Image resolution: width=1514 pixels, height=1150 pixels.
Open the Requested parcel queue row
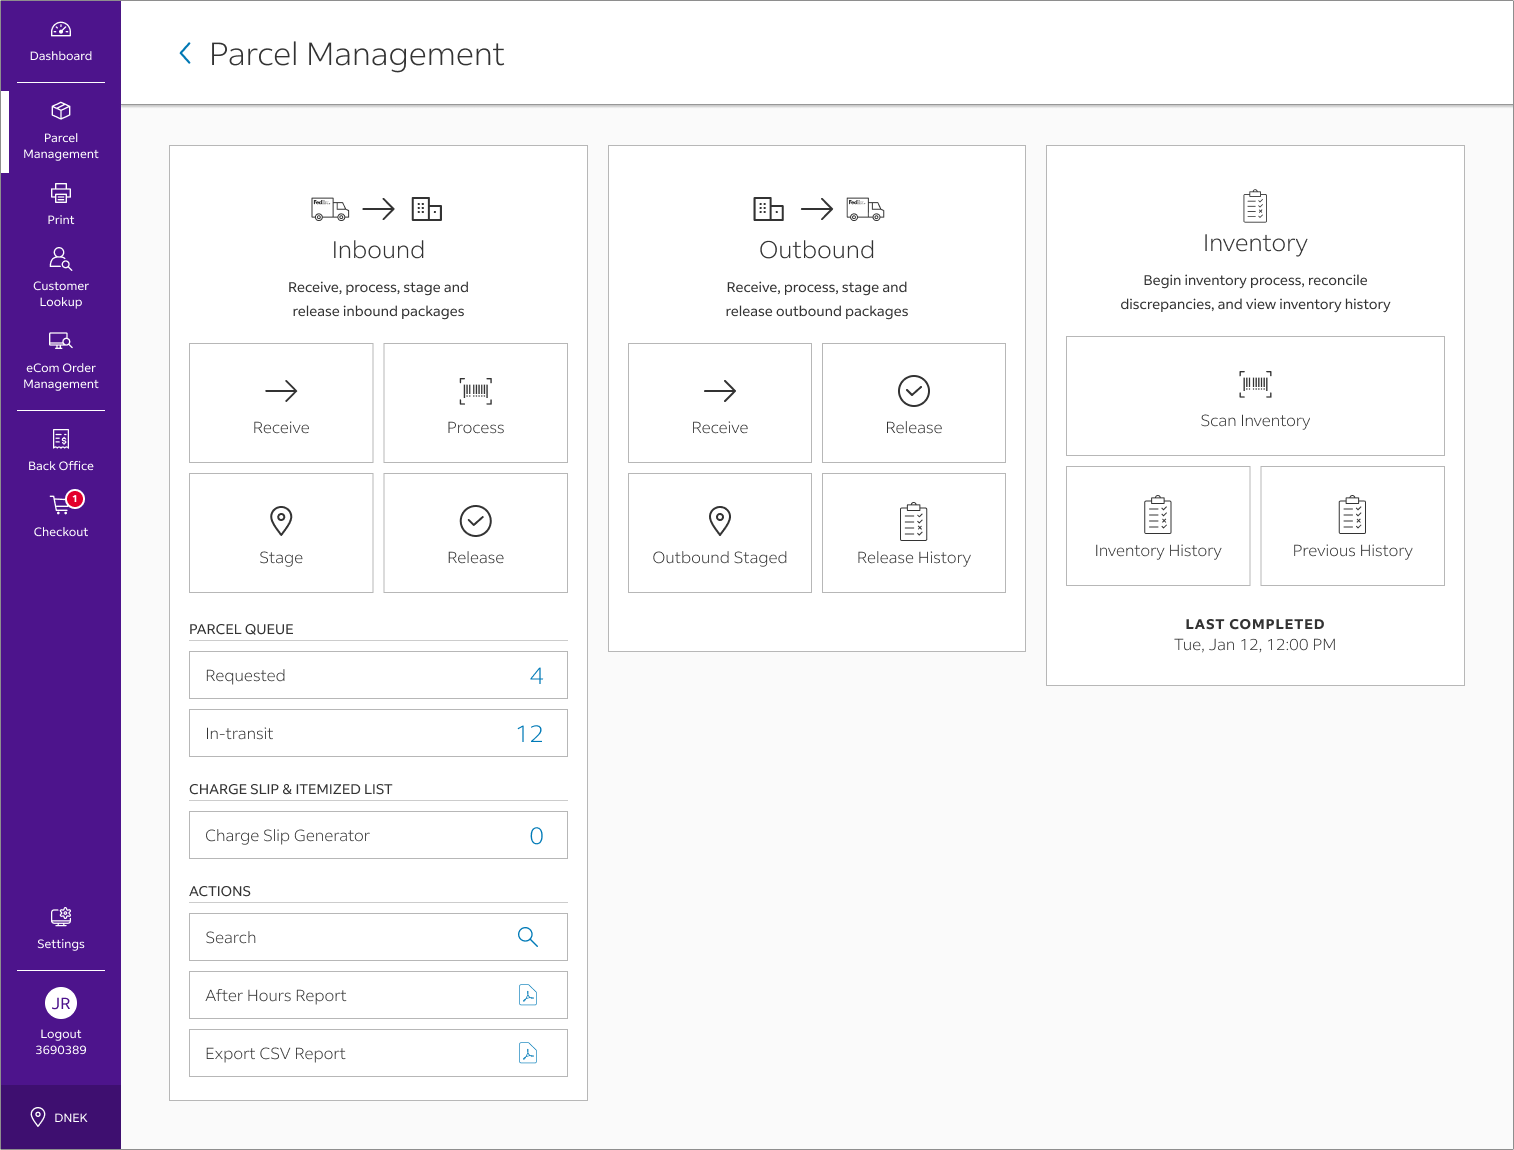378,675
